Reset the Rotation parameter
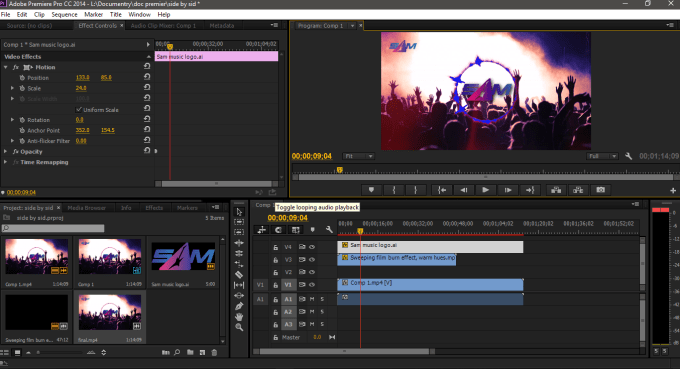Screen dimensions: 680x369 coord(147,119)
